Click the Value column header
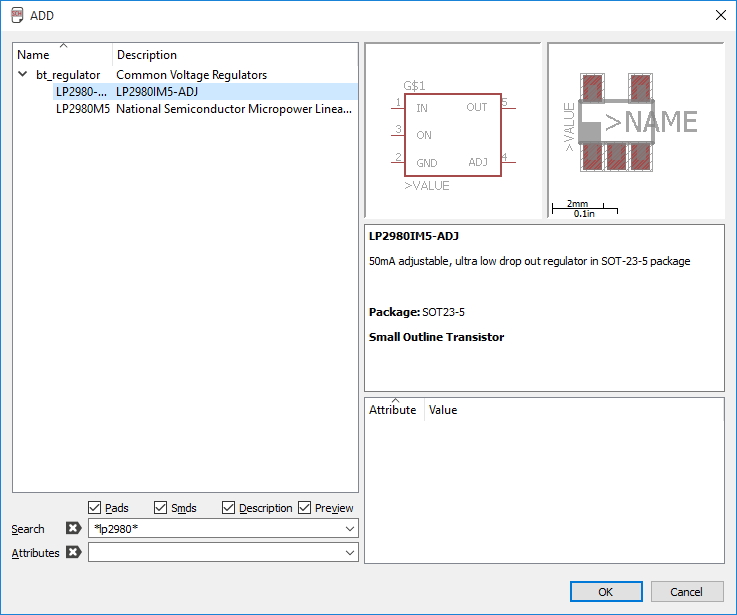The height and width of the screenshot is (615, 737). click(573, 410)
